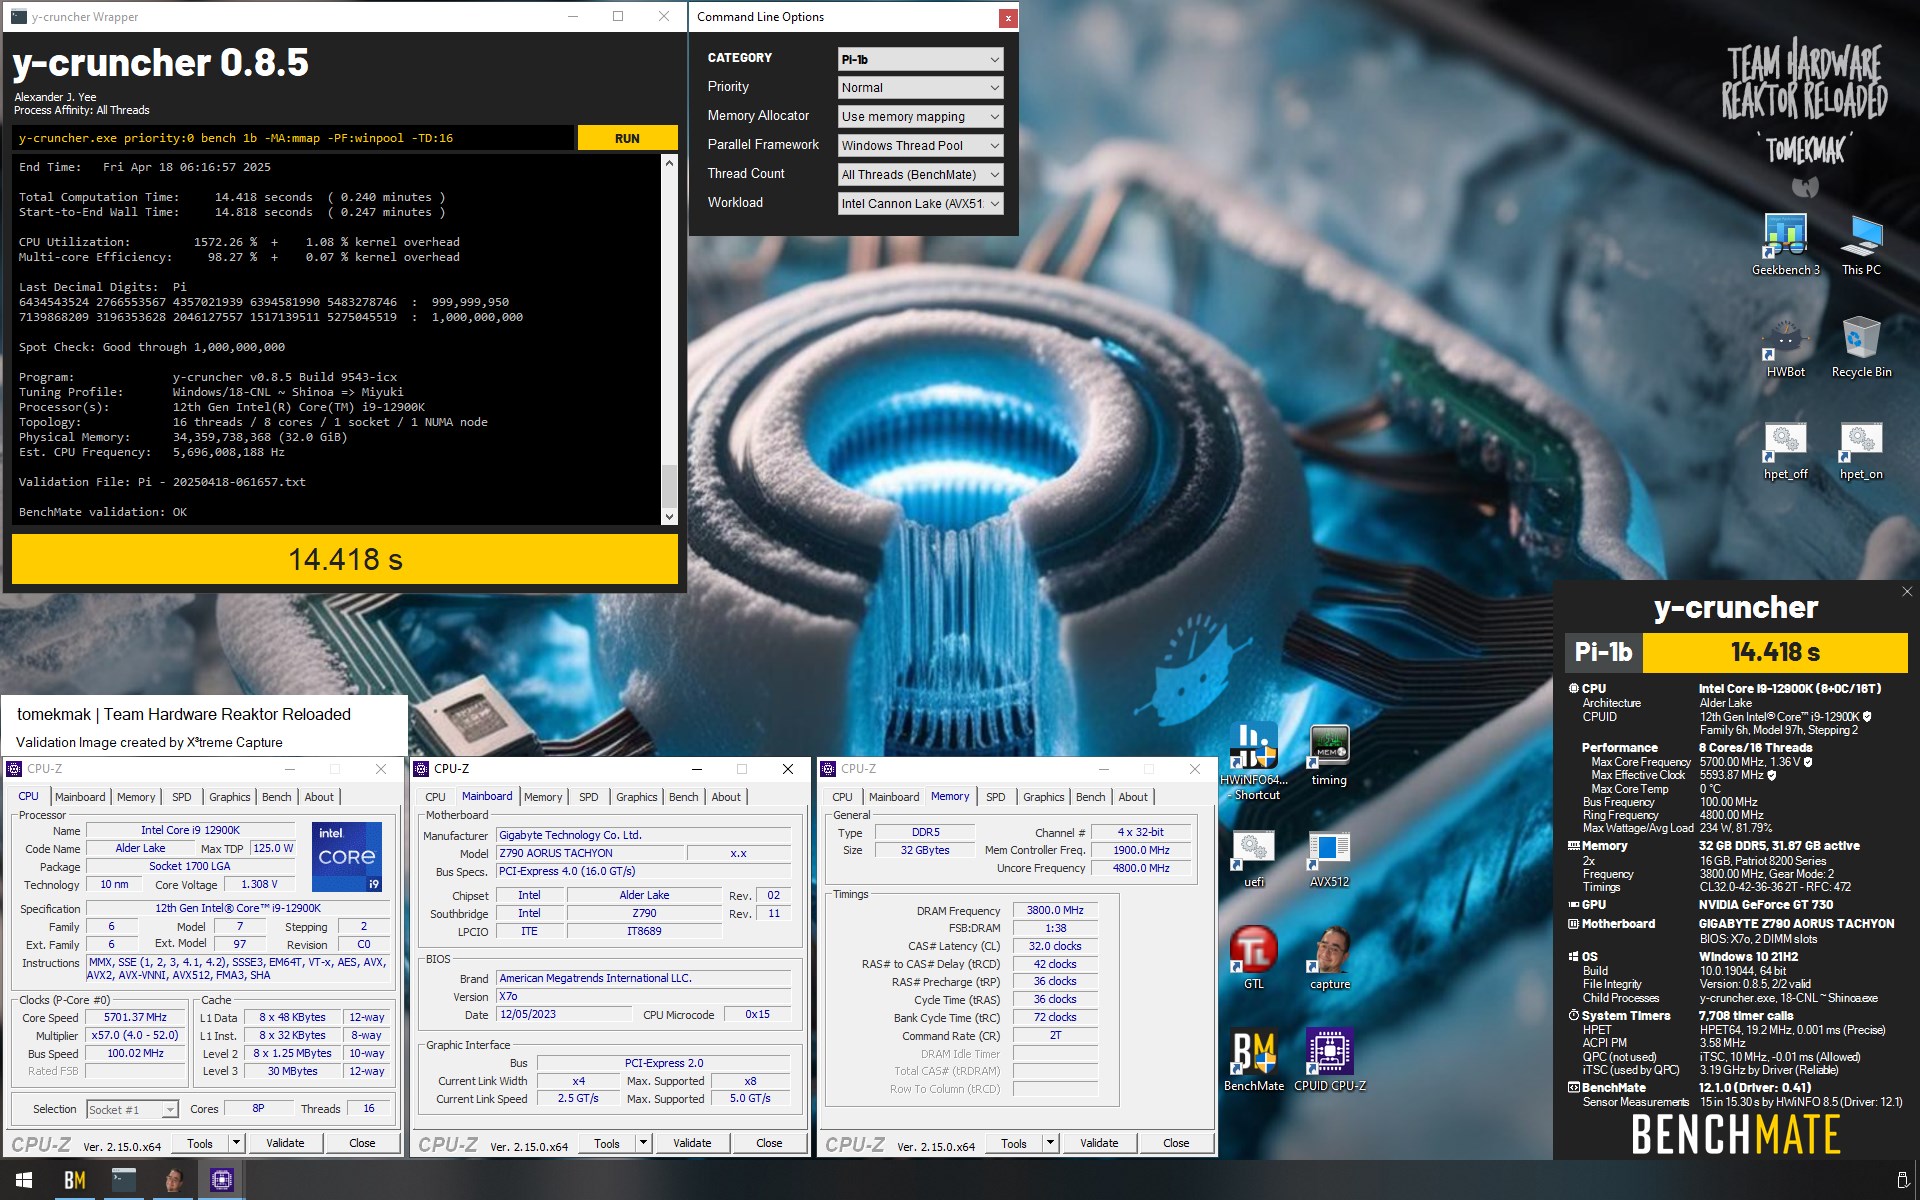Switch to CPU-Z in the taskbar
1920x1200 pixels.
click(222, 1180)
